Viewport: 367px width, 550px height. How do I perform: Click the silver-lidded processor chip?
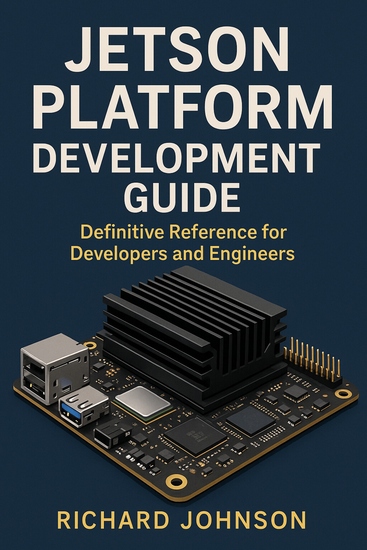click(x=143, y=403)
